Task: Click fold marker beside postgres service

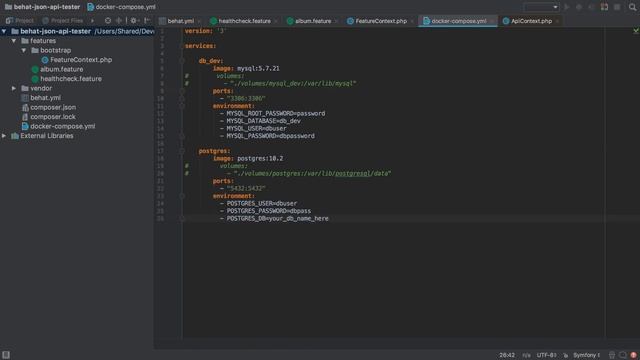Action: coord(182,151)
